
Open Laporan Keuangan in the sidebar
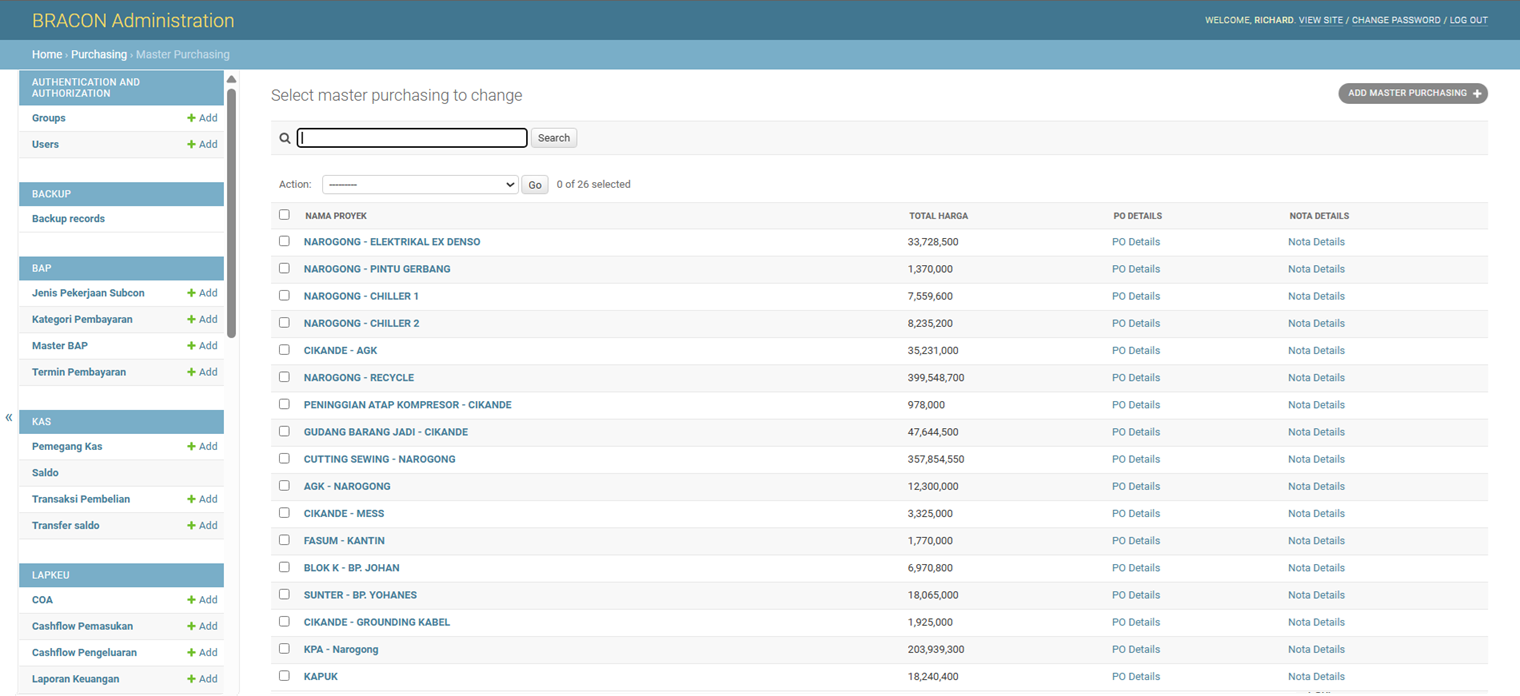pyautogui.click(x=75, y=679)
